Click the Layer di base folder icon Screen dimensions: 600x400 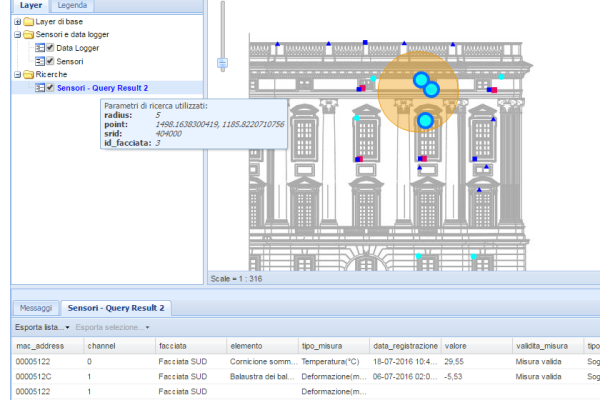(x=26, y=21)
